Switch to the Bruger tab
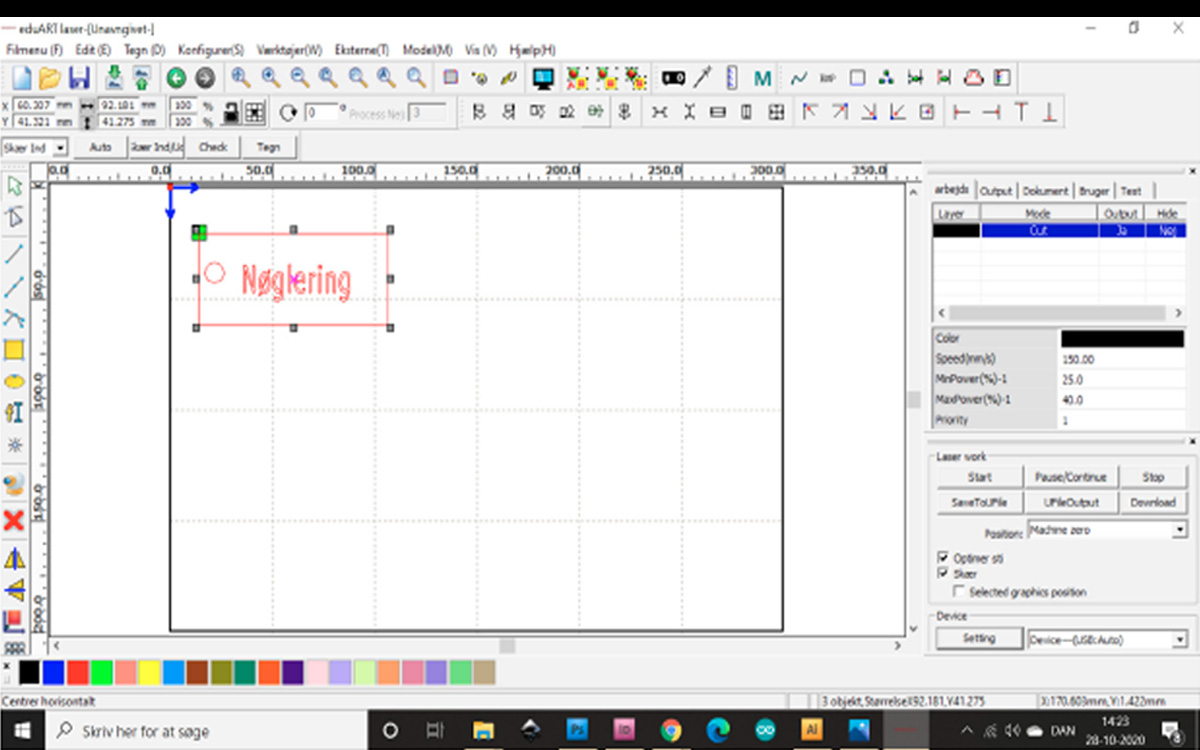The image size is (1200, 750). (1094, 190)
